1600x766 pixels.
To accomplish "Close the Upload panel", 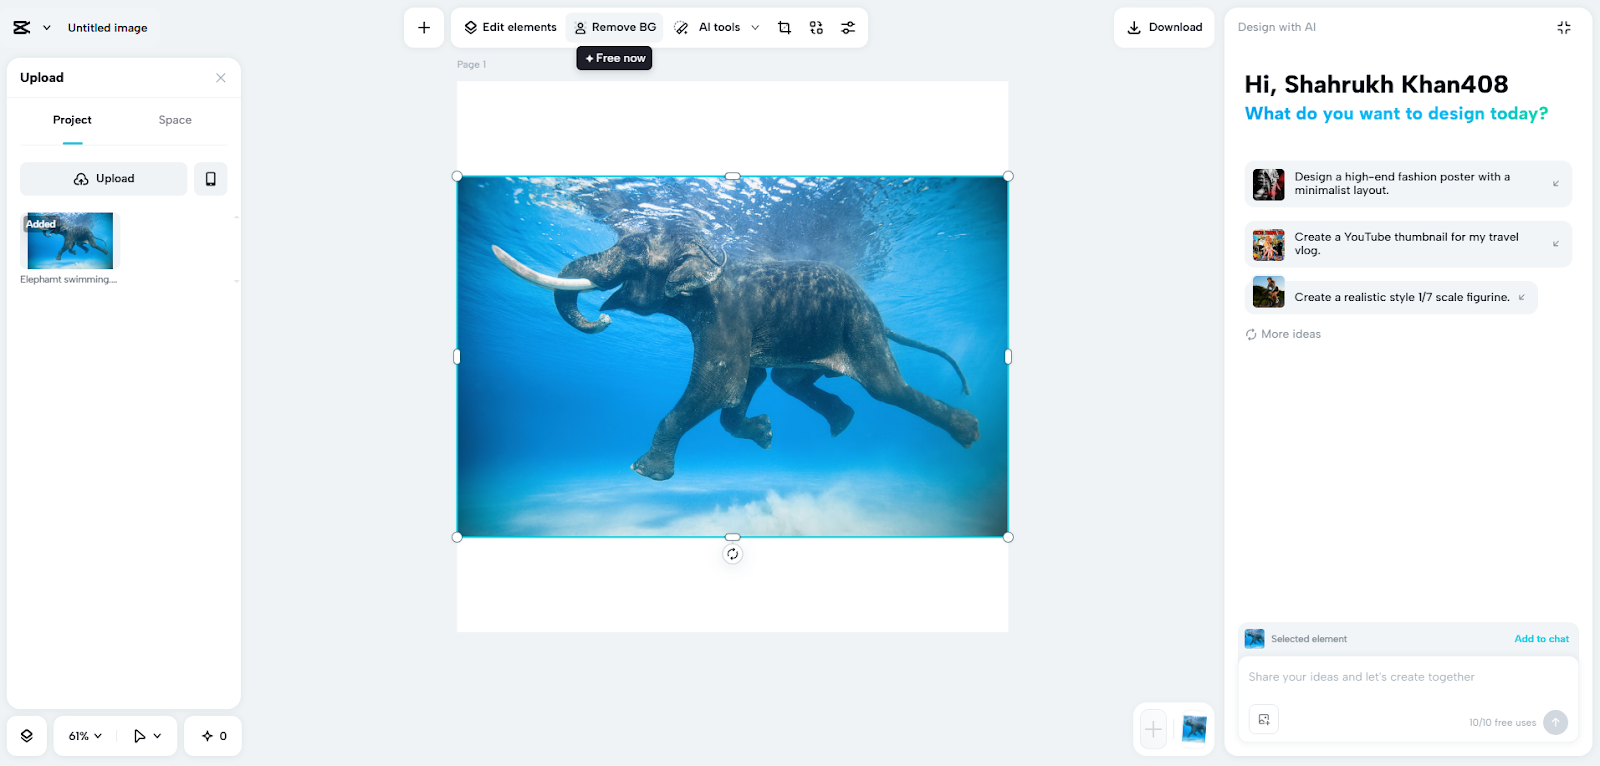I will click(221, 78).
